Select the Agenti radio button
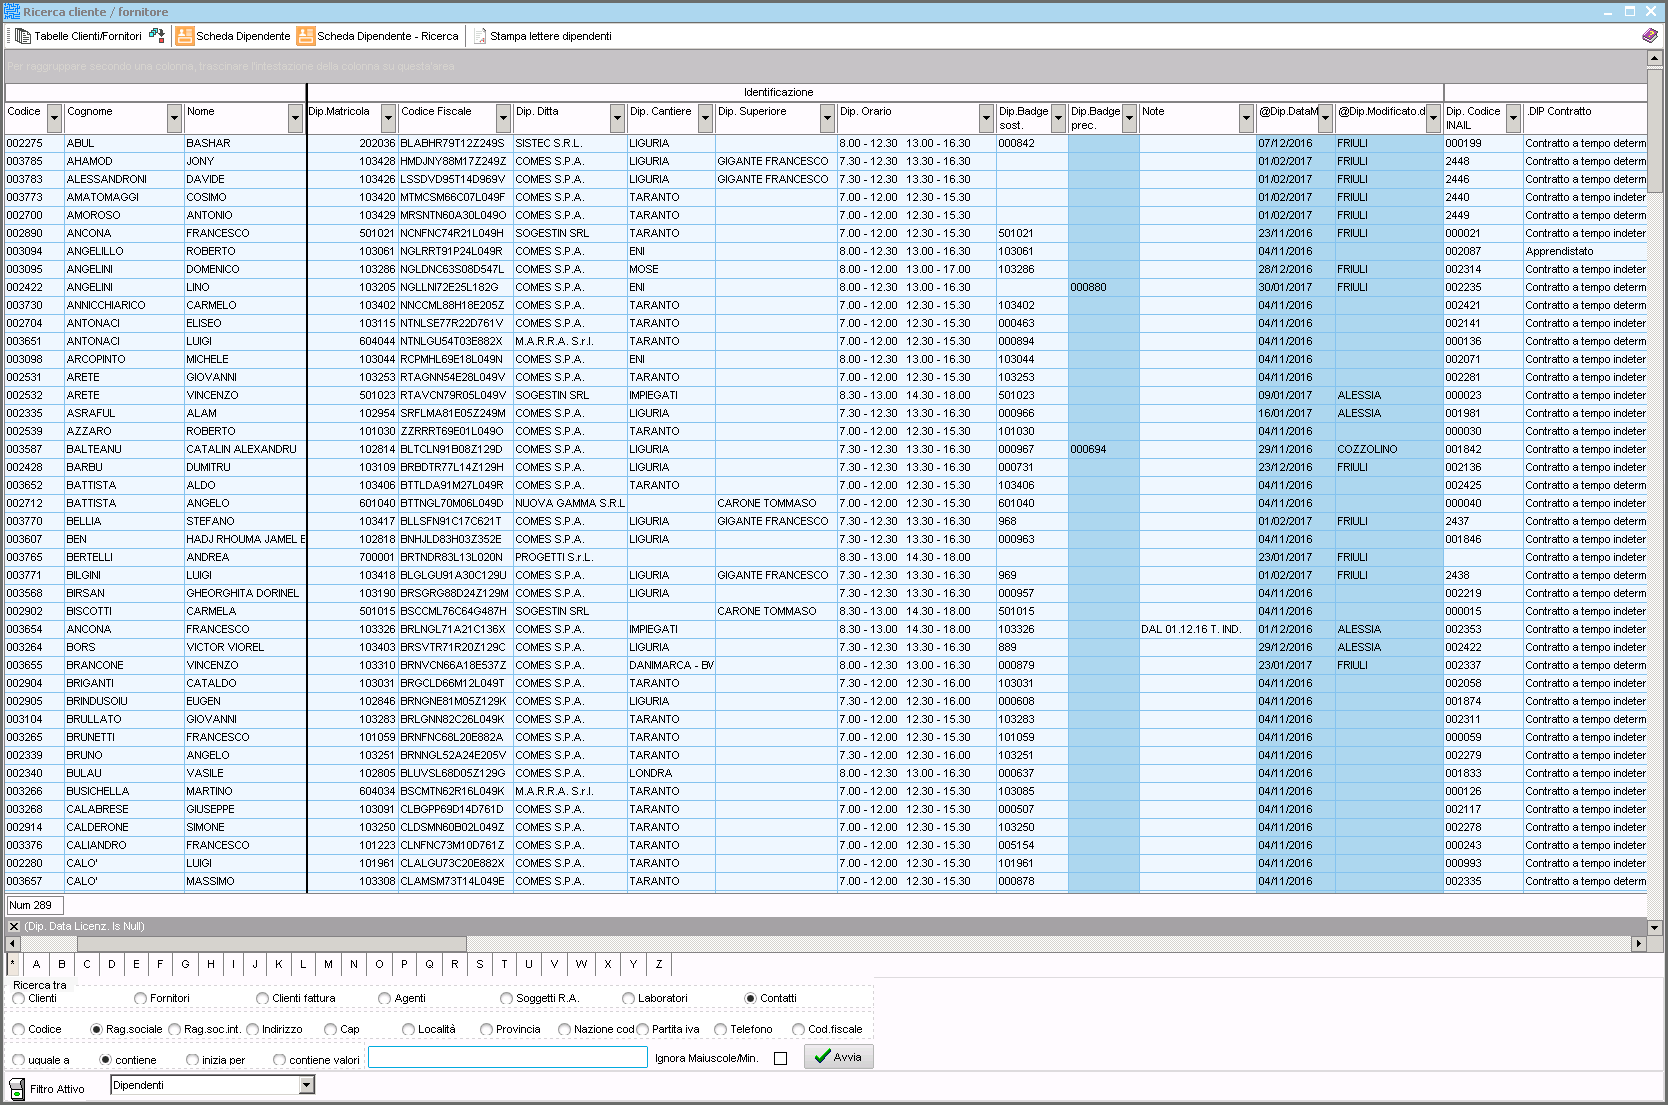1668x1105 pixels. point(385,998)
